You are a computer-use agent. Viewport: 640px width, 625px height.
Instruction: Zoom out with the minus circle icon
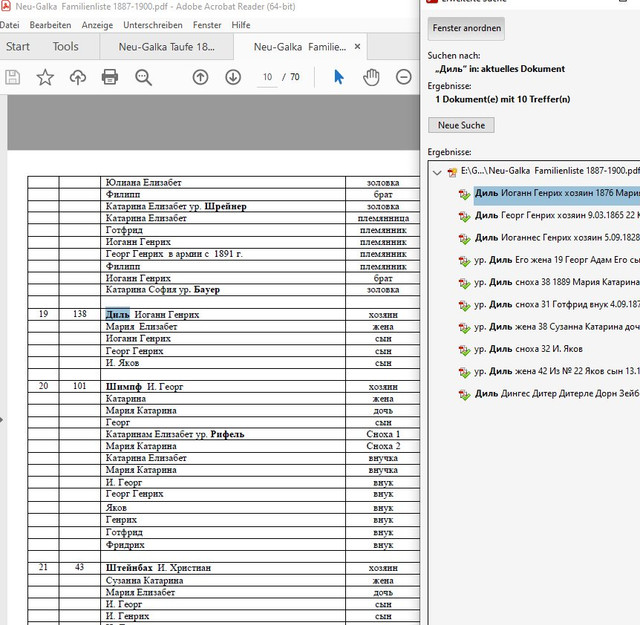tap(403, 77)
